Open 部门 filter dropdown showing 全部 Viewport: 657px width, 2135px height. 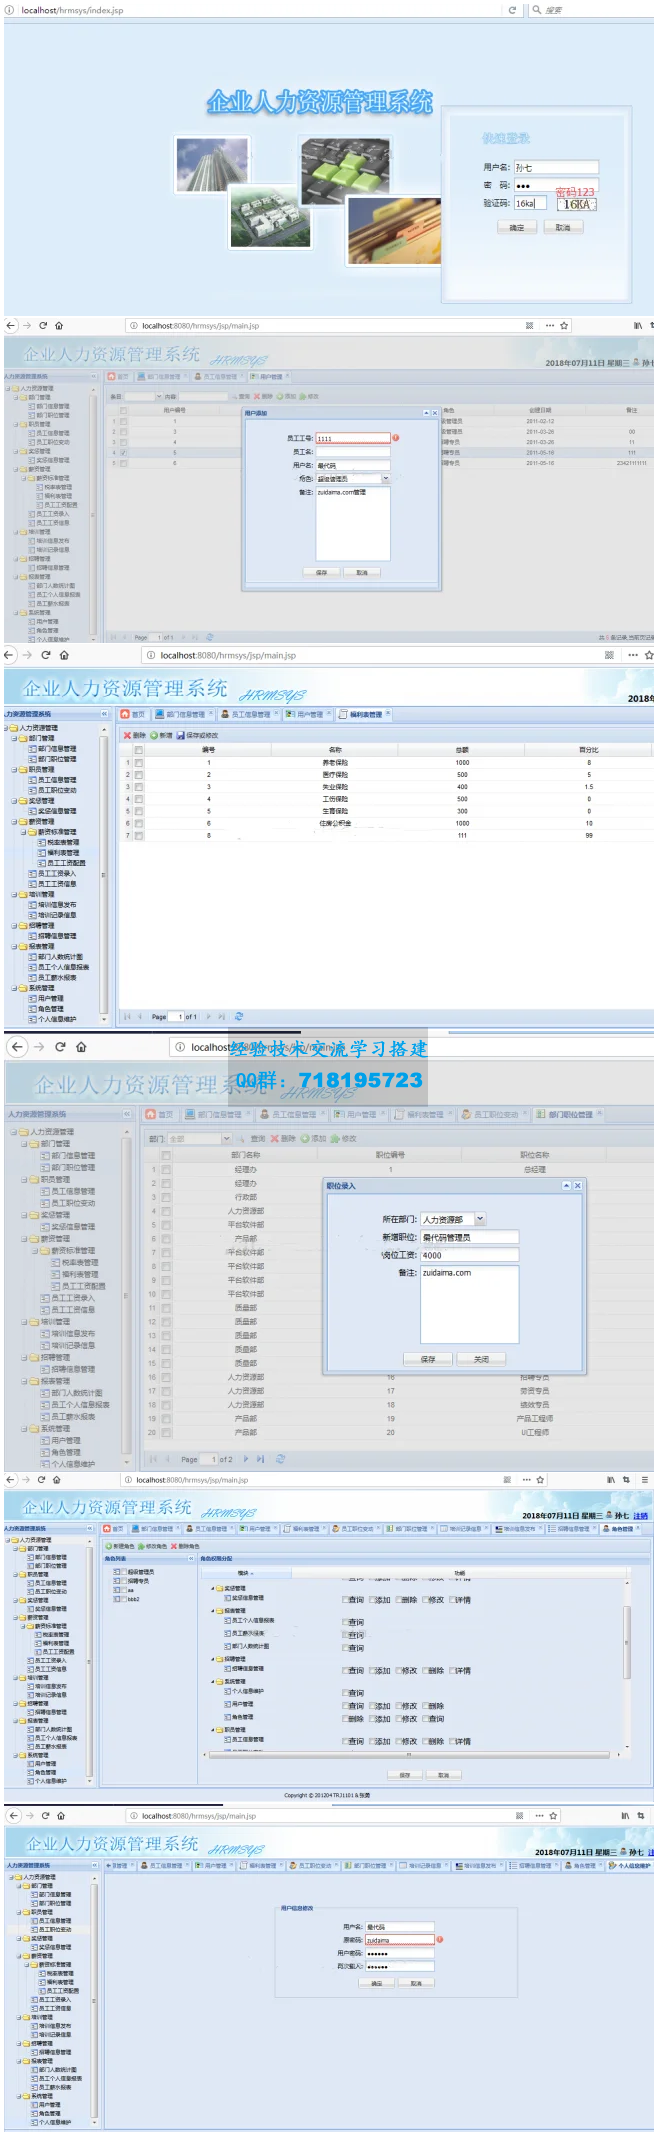[227, 1138]
